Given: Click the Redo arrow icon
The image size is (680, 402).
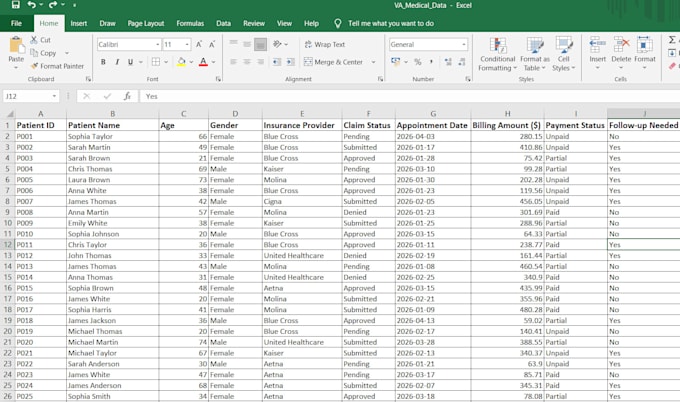Looking at the screenshot, I should (52, 5).
